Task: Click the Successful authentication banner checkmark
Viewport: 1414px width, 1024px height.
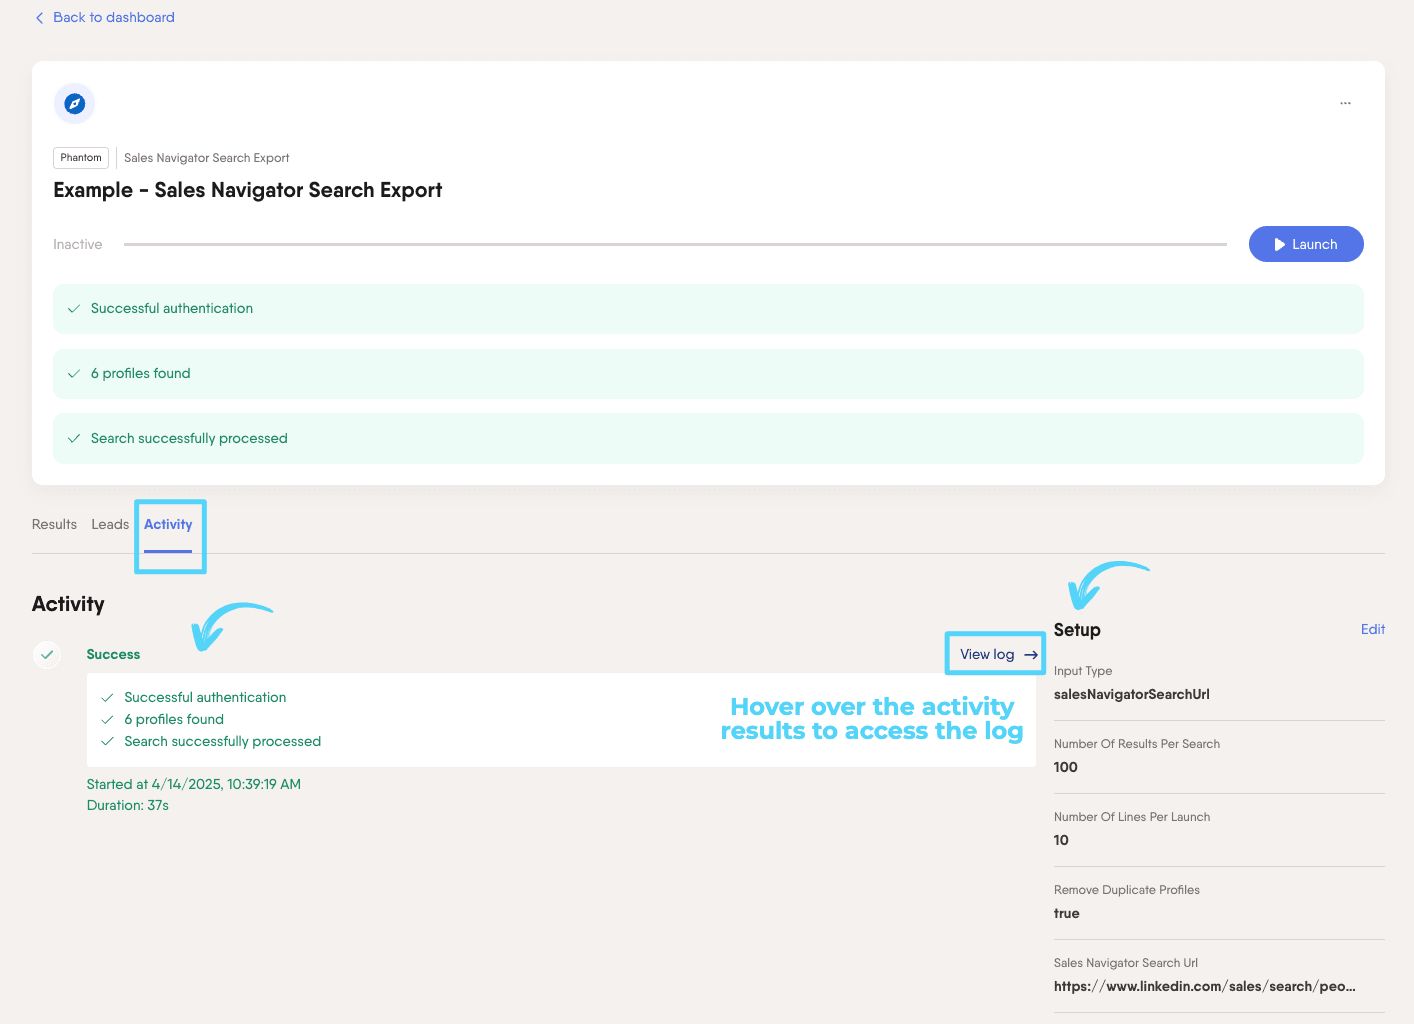Action: point(73,309)
